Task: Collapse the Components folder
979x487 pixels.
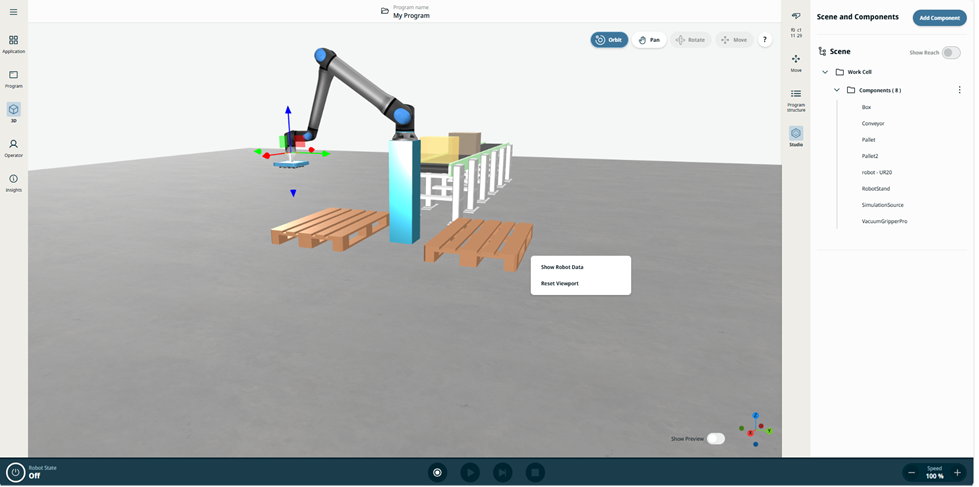Action: click(837, 90)
